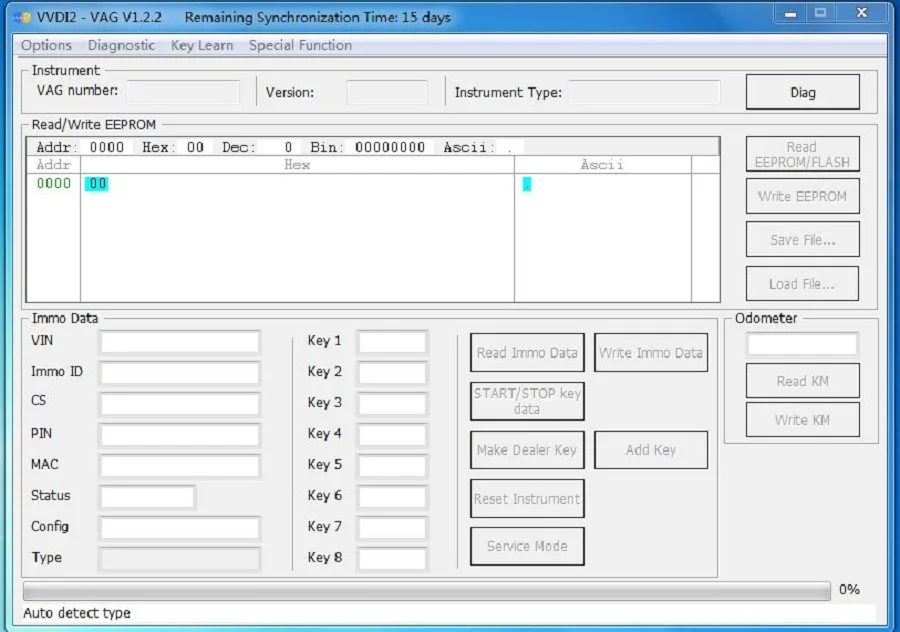Open the Options menu
Viewport: 900px width, 632px height.
(46, 45)
